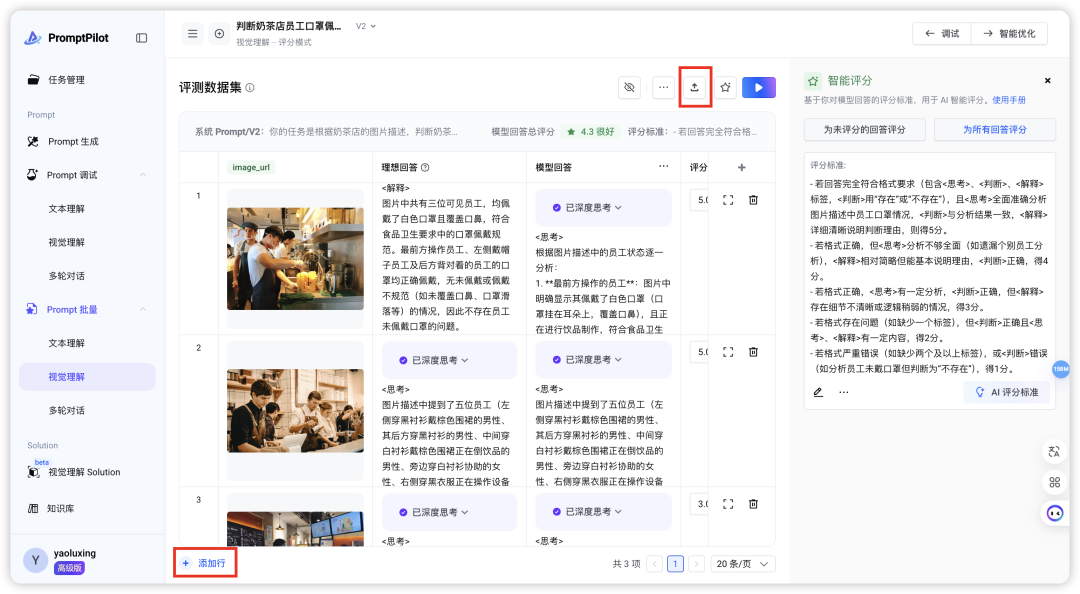The height and width of the screenshot is (594, 1080).
Task: Open row 2 cafe staff thumbnail
Action: [x=295, y=411]
